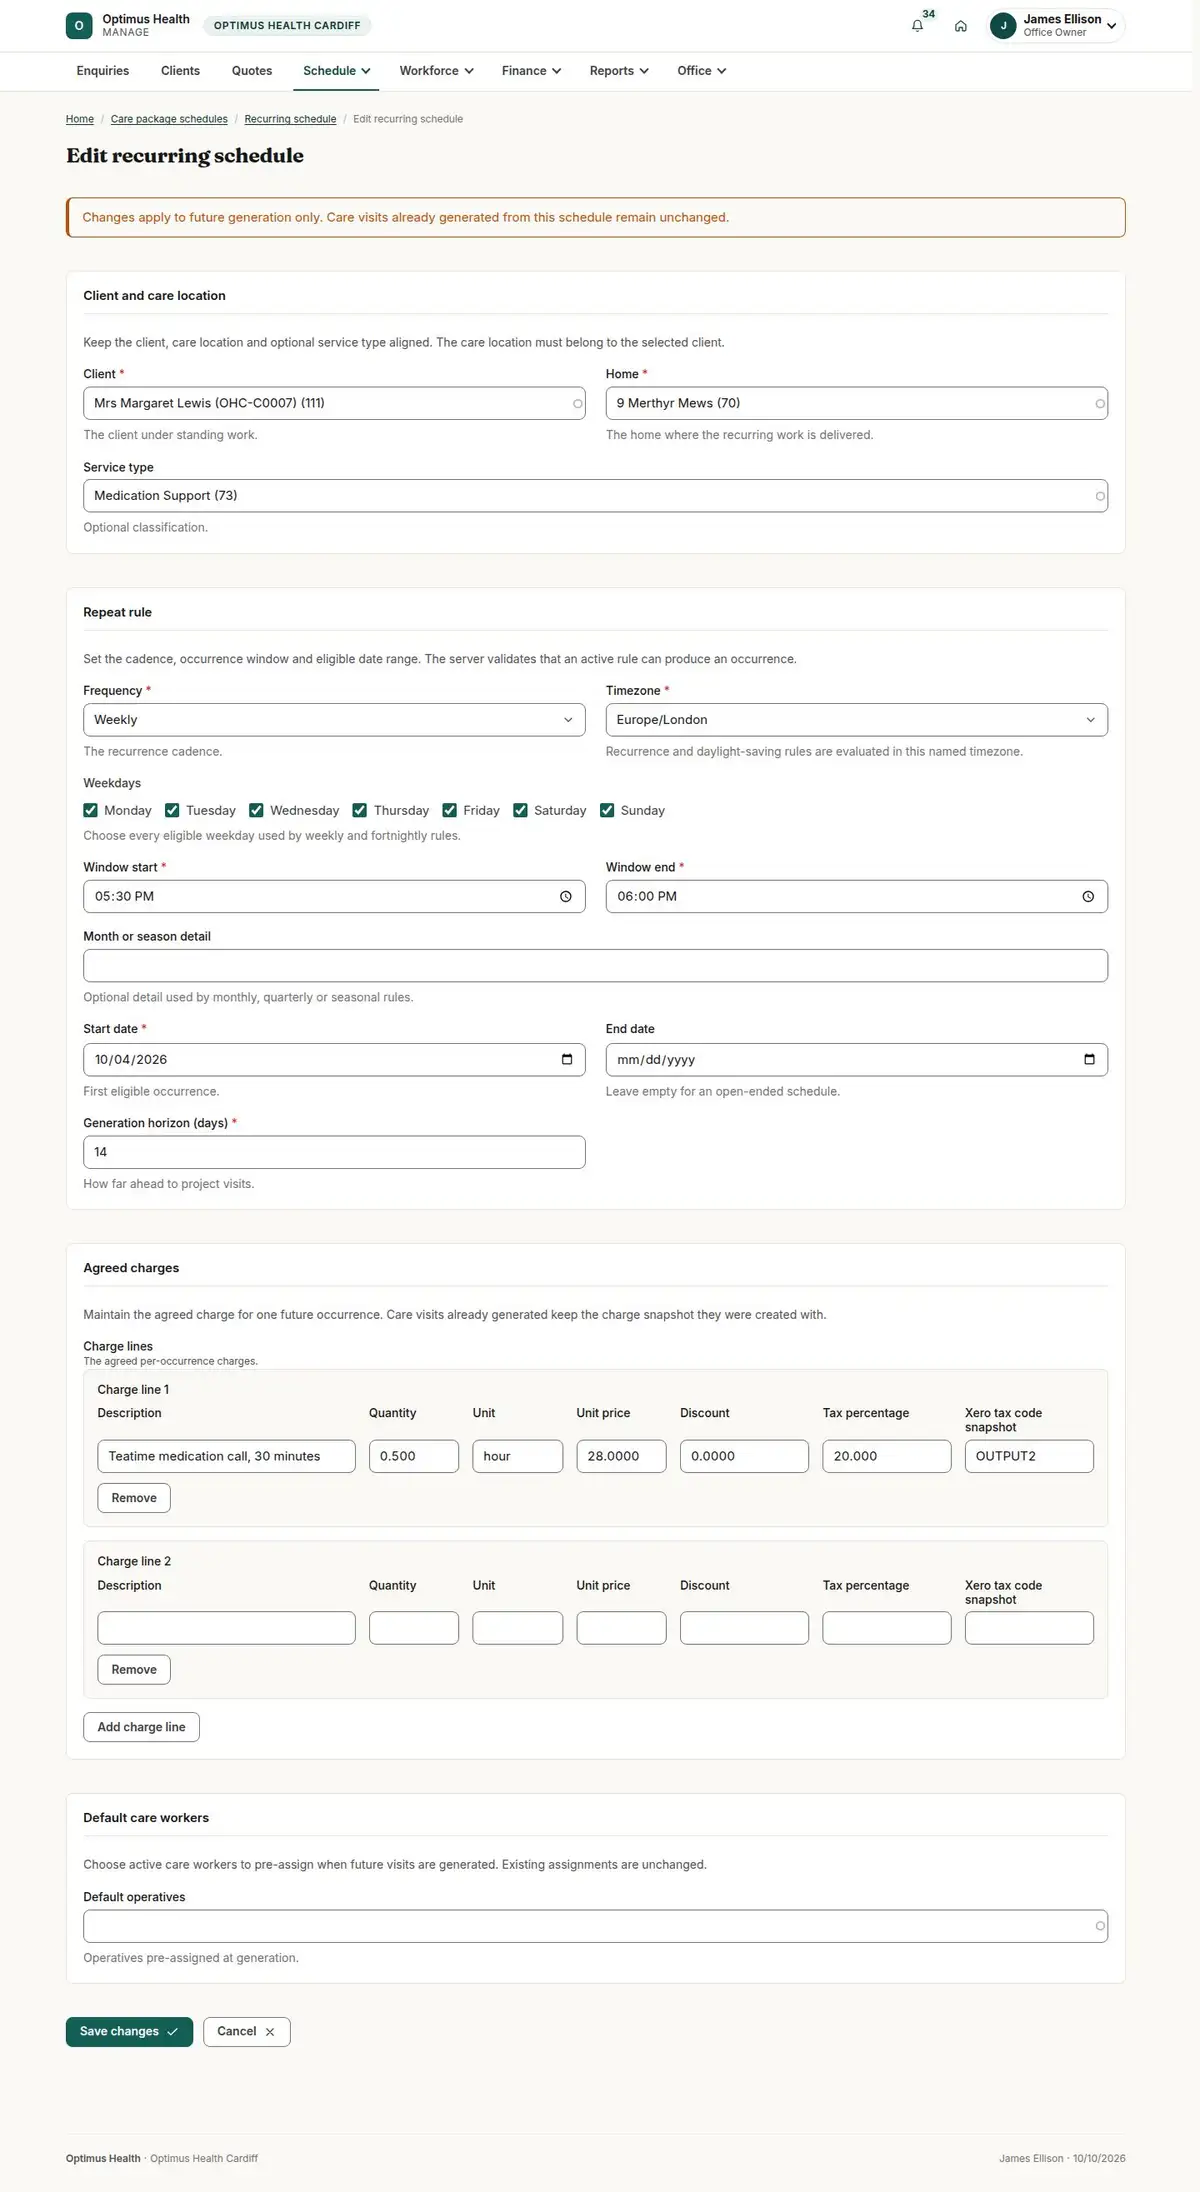Image resolution: width=1200 pixels, height=2192 pixels.
Task: Uncheck the Monday weekday checkbox
Action: click(91, 811)
